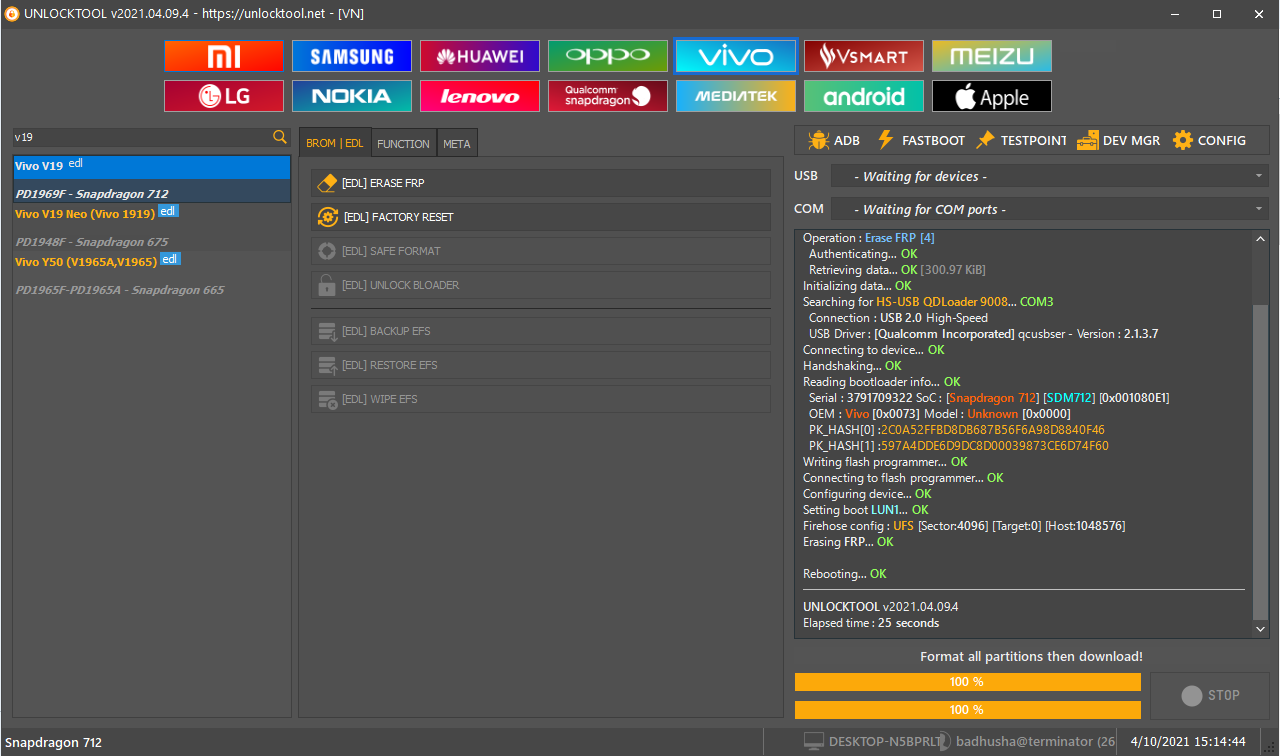Viewport: 1280px width, 756px height.
Task: Select the Vivo brand tile
Action: (736, 56)
